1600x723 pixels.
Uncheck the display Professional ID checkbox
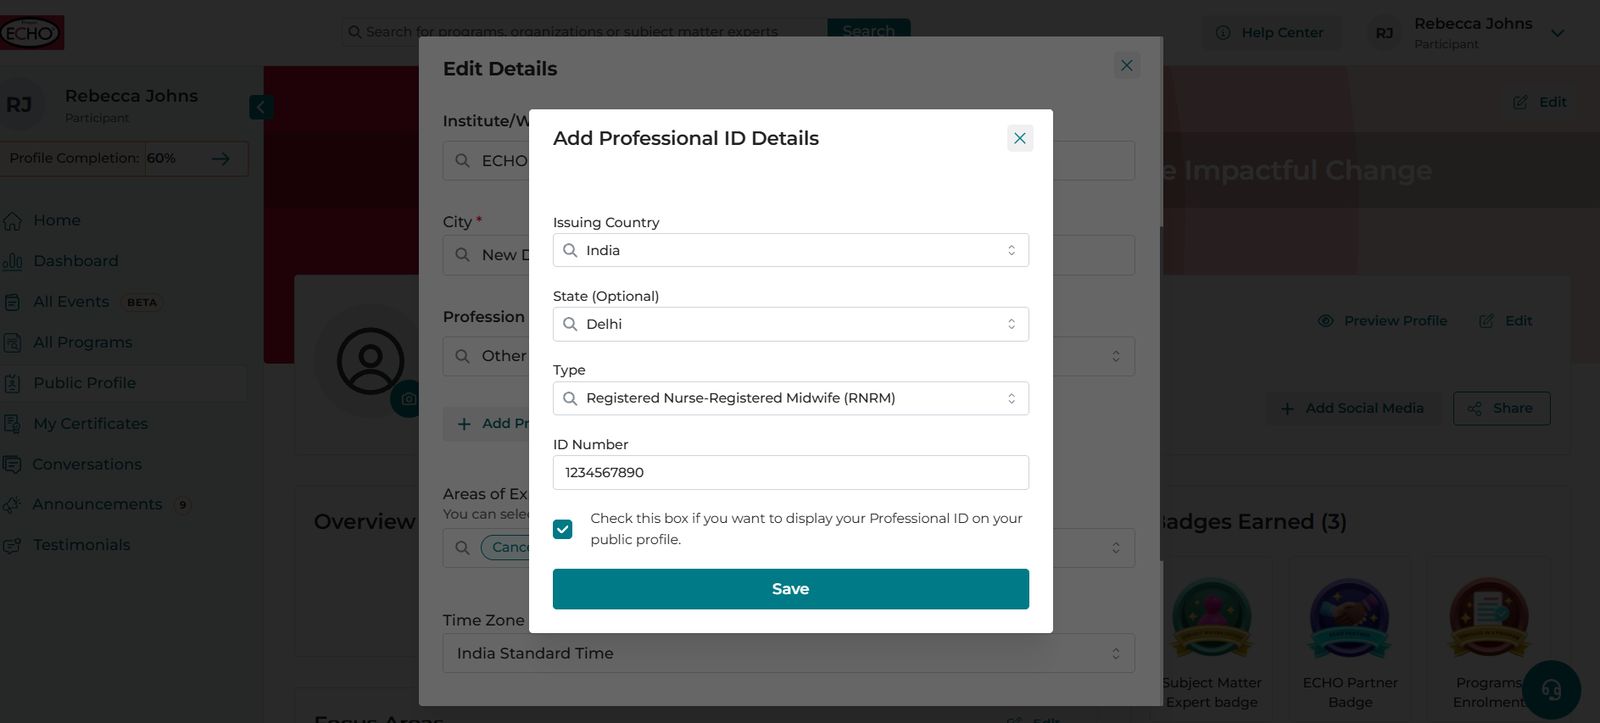pyautogui.click(x=563, y=529)
